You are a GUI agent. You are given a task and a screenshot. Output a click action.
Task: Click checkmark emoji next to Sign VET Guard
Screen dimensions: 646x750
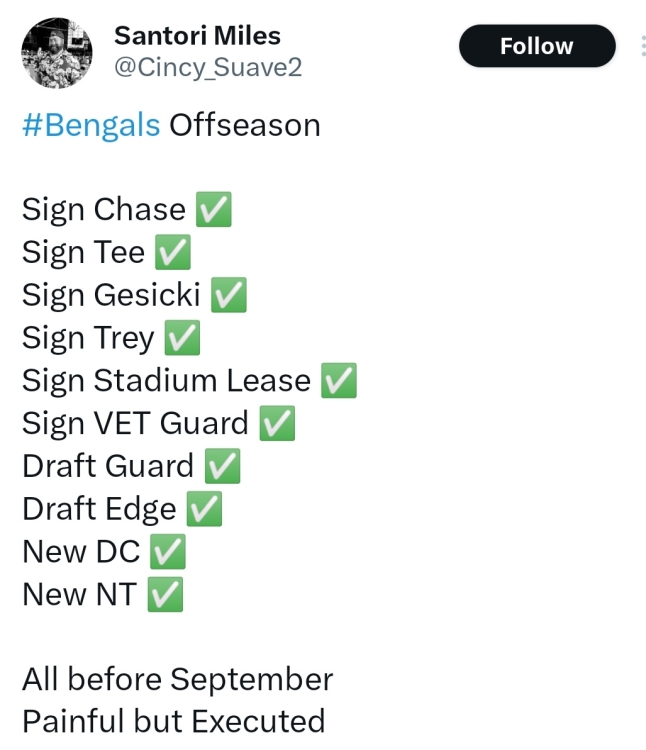point(277,423)
